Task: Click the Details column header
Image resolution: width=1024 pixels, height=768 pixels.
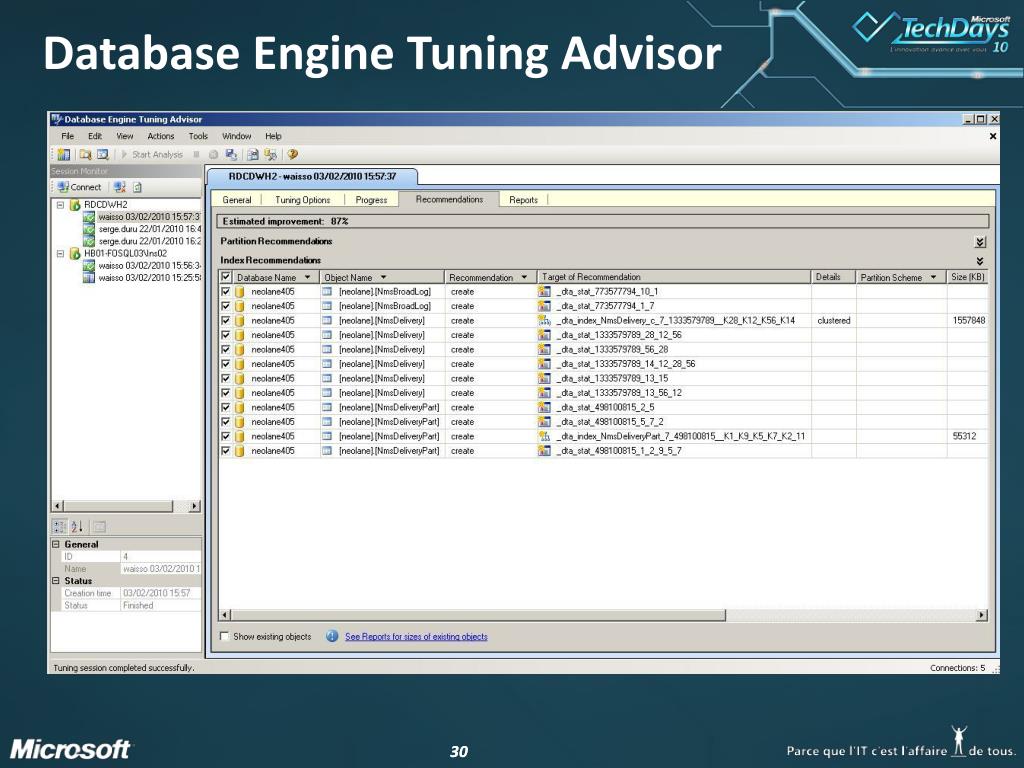Action: (x=833, y=277)
